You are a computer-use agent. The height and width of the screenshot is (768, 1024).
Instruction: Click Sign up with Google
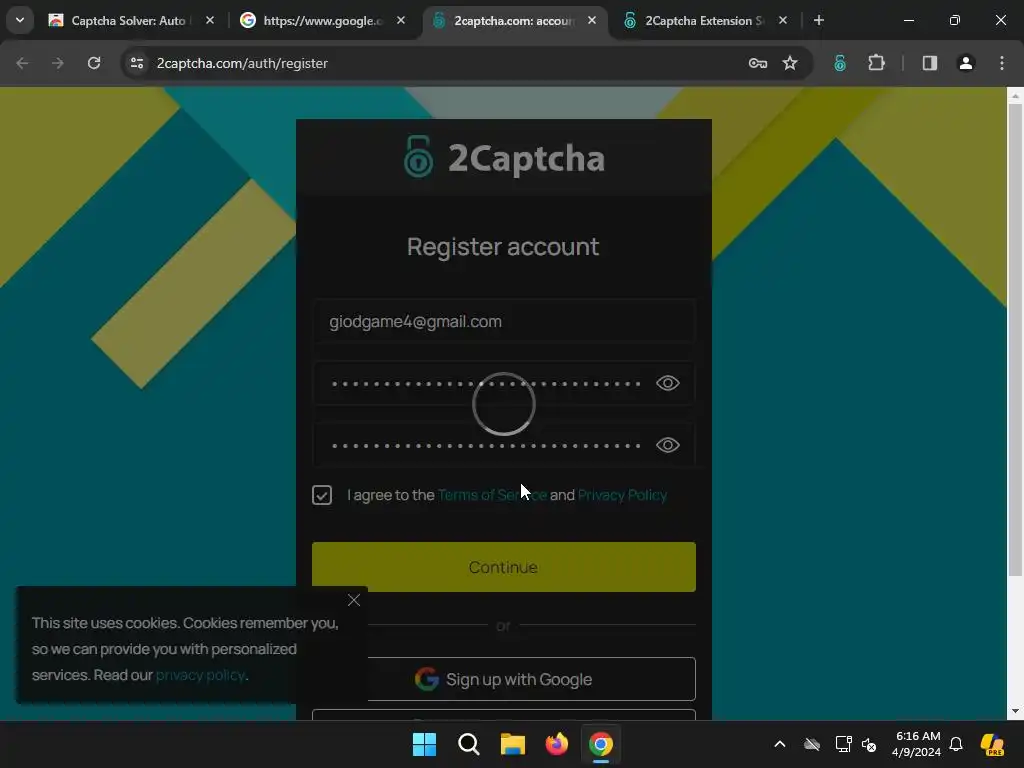coord(504,679)
